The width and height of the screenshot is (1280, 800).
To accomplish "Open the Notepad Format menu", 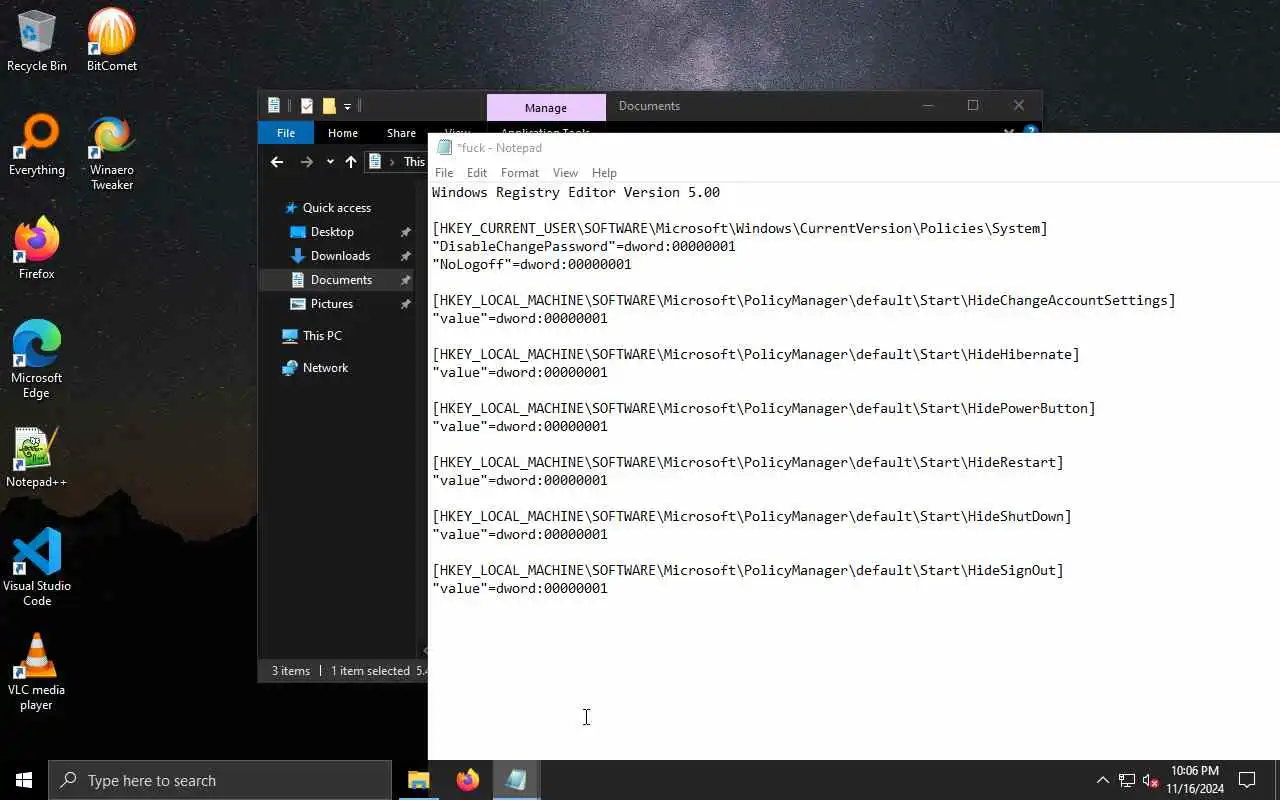I will pyautogui.click(x=520, y=173).
